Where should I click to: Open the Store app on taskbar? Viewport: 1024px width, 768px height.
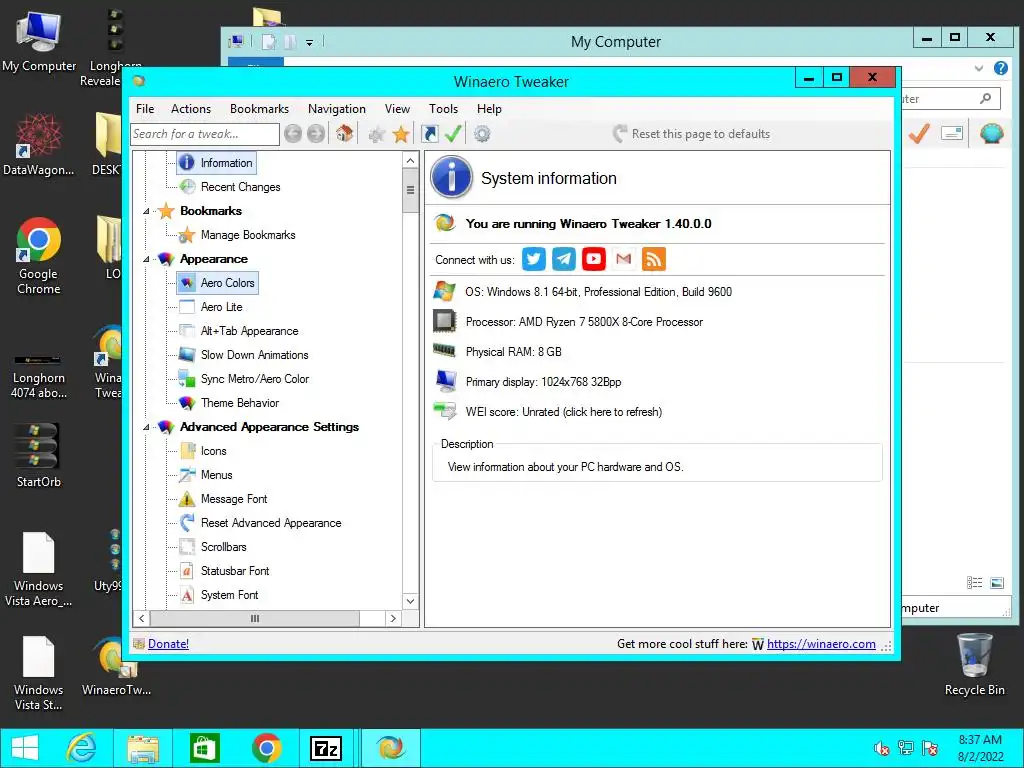coord(204,748)
